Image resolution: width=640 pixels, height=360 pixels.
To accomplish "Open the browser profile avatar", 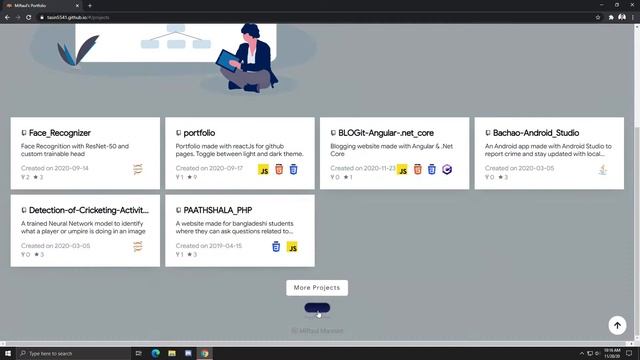I will coord(622,17).
